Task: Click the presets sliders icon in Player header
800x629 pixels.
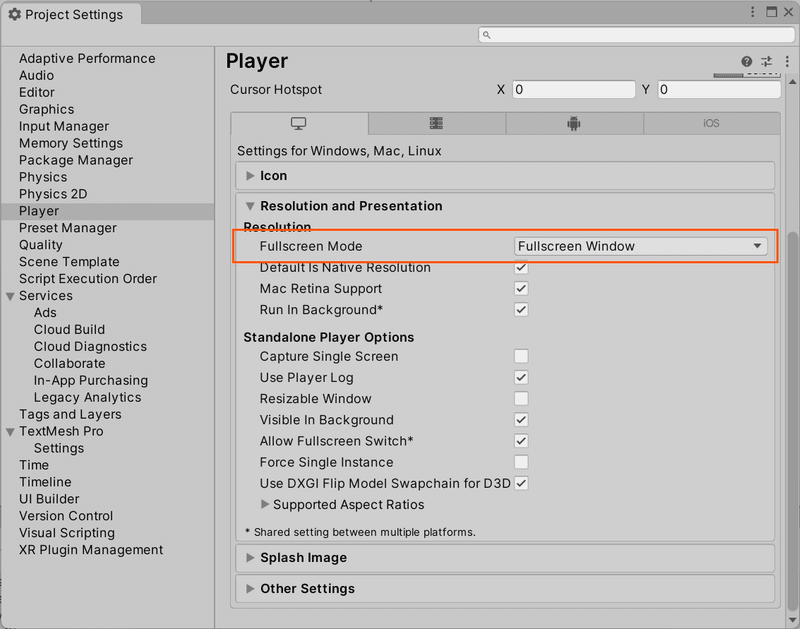Action: coord(766,61)
